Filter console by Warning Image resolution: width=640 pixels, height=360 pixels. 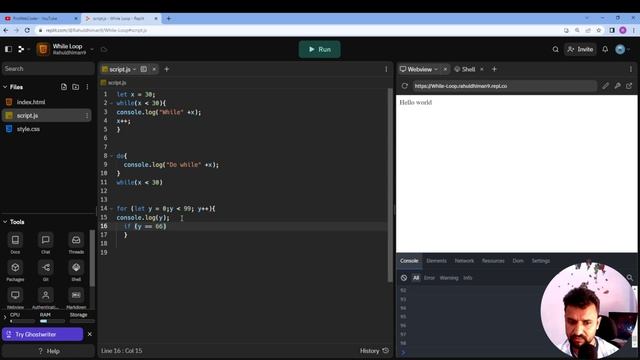449,278
